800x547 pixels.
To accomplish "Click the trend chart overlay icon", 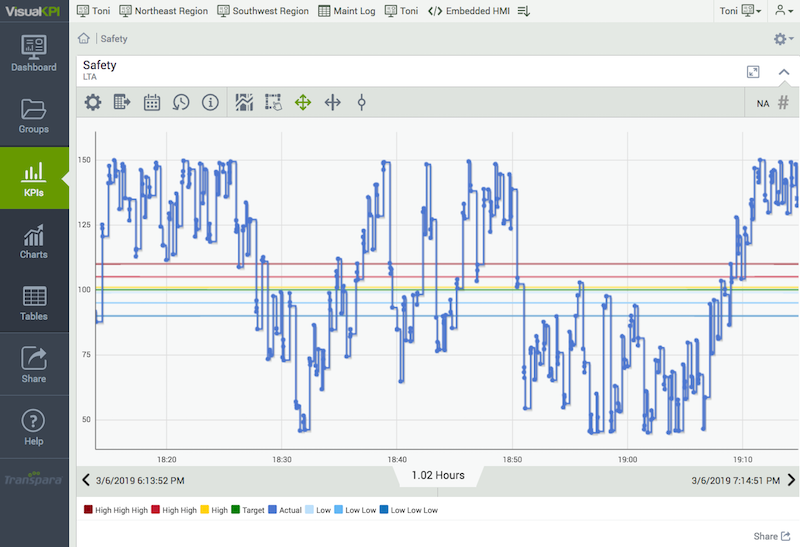I will [x=244, y=102].
